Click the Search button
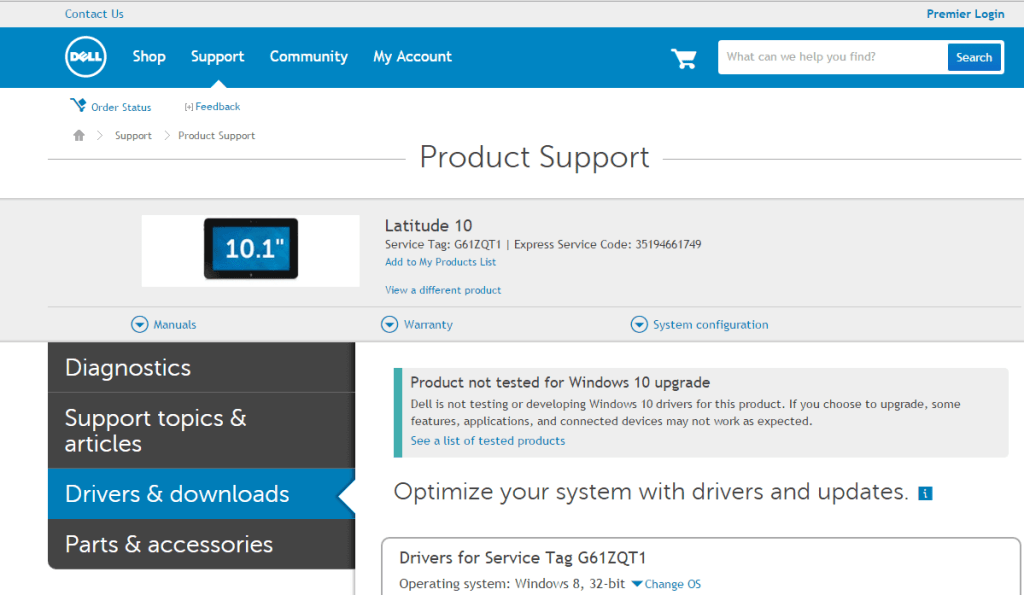Viewport: 1024px width, 595px height. 973,57
